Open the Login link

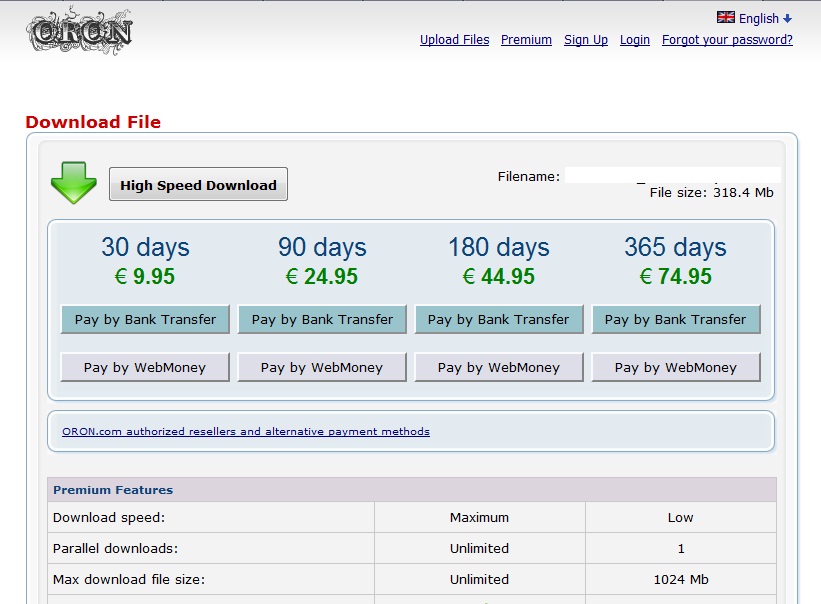[634, 40]
